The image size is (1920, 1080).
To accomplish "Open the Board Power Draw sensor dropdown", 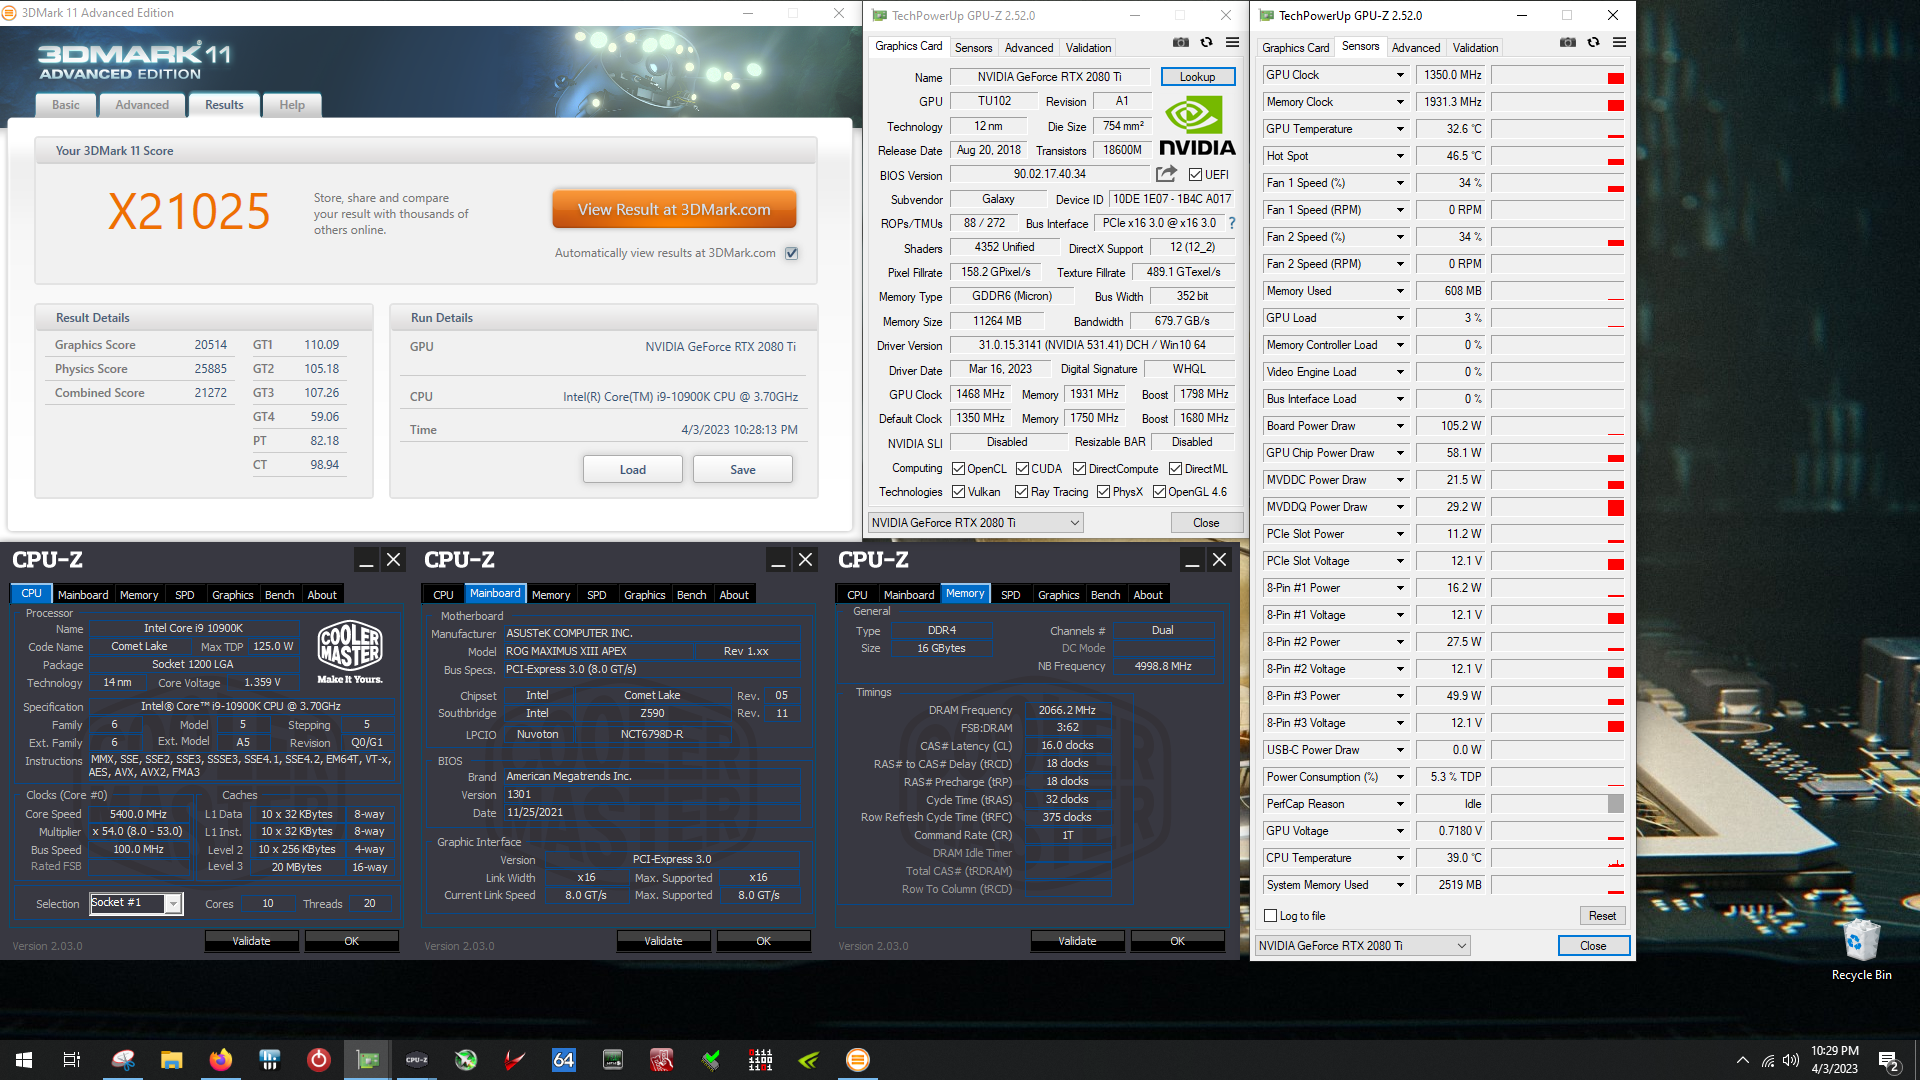I will coord(1400,426).
